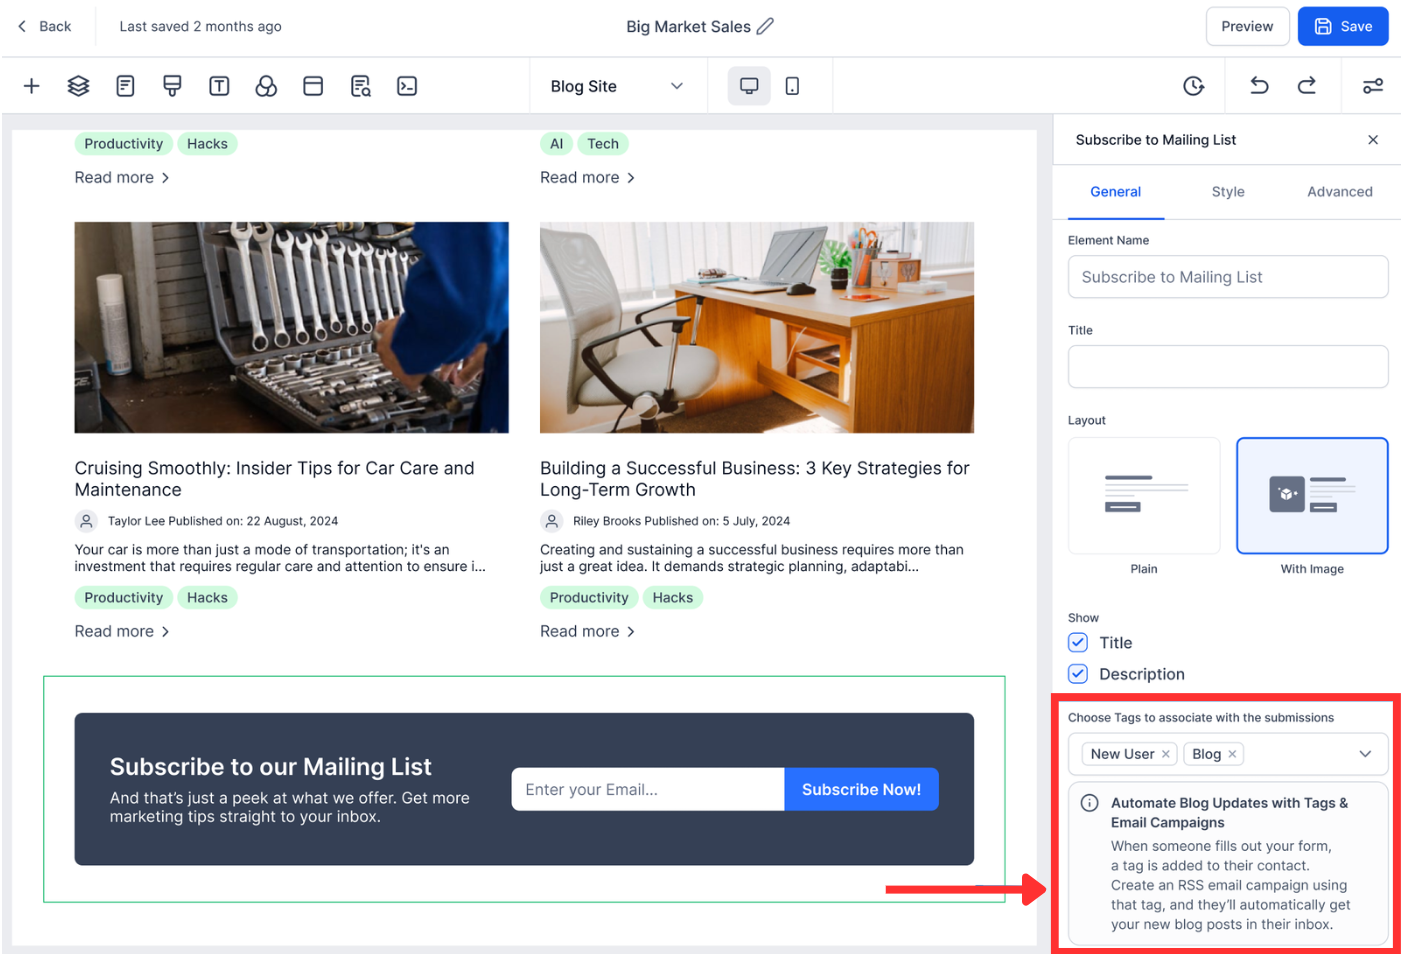Open the Blog Site page dropdown
The height and width of the screenshot is (954, 1422).
coord(617,86)
